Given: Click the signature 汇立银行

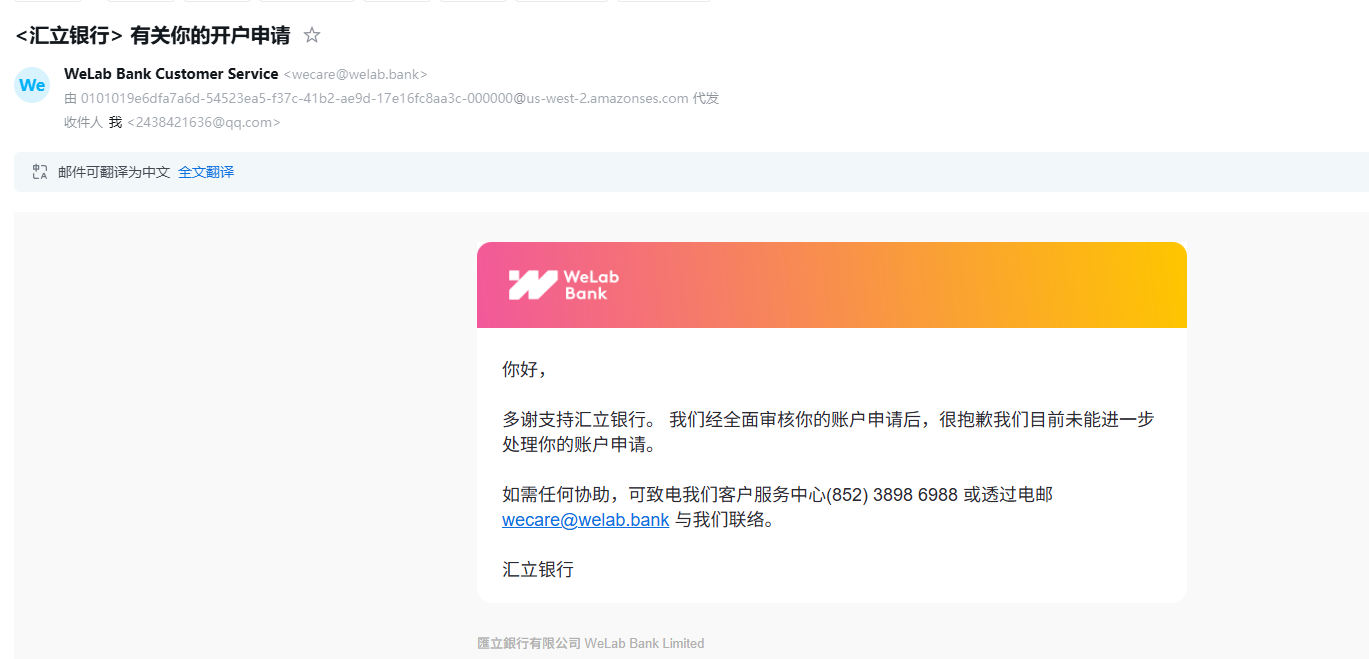Looking at the screenshot, I should pos(538,570).
